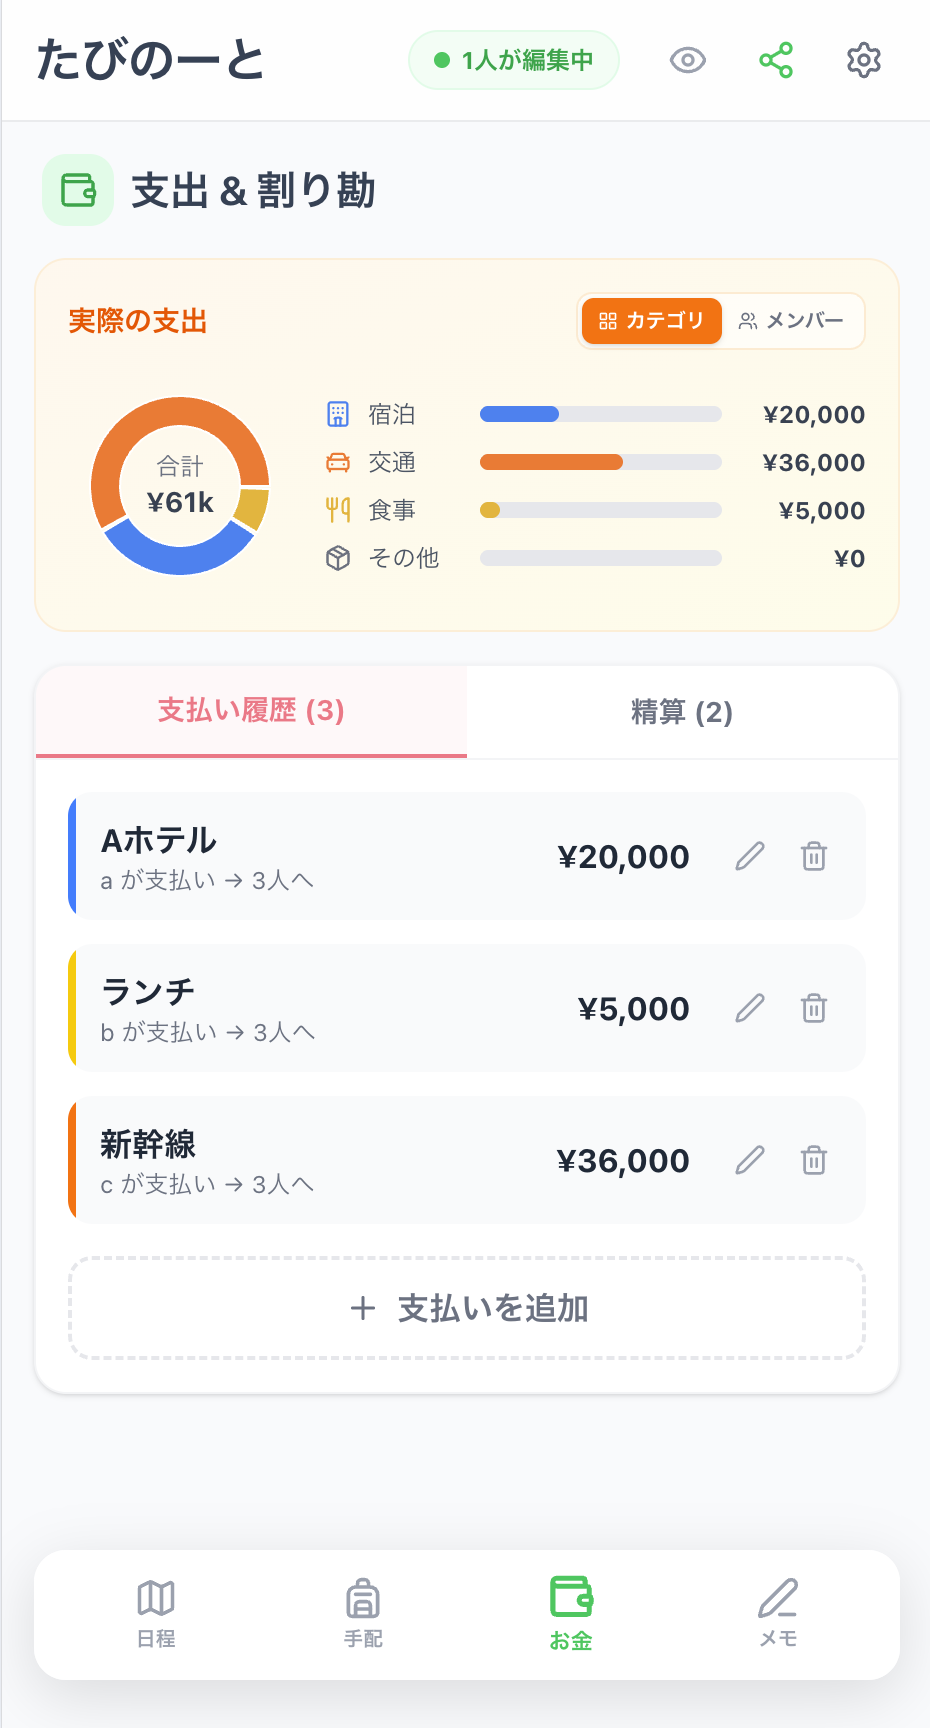Select the 支払い履歴 (3) tab
Viewport: 930px width, 1728px height.
(250, 712)
